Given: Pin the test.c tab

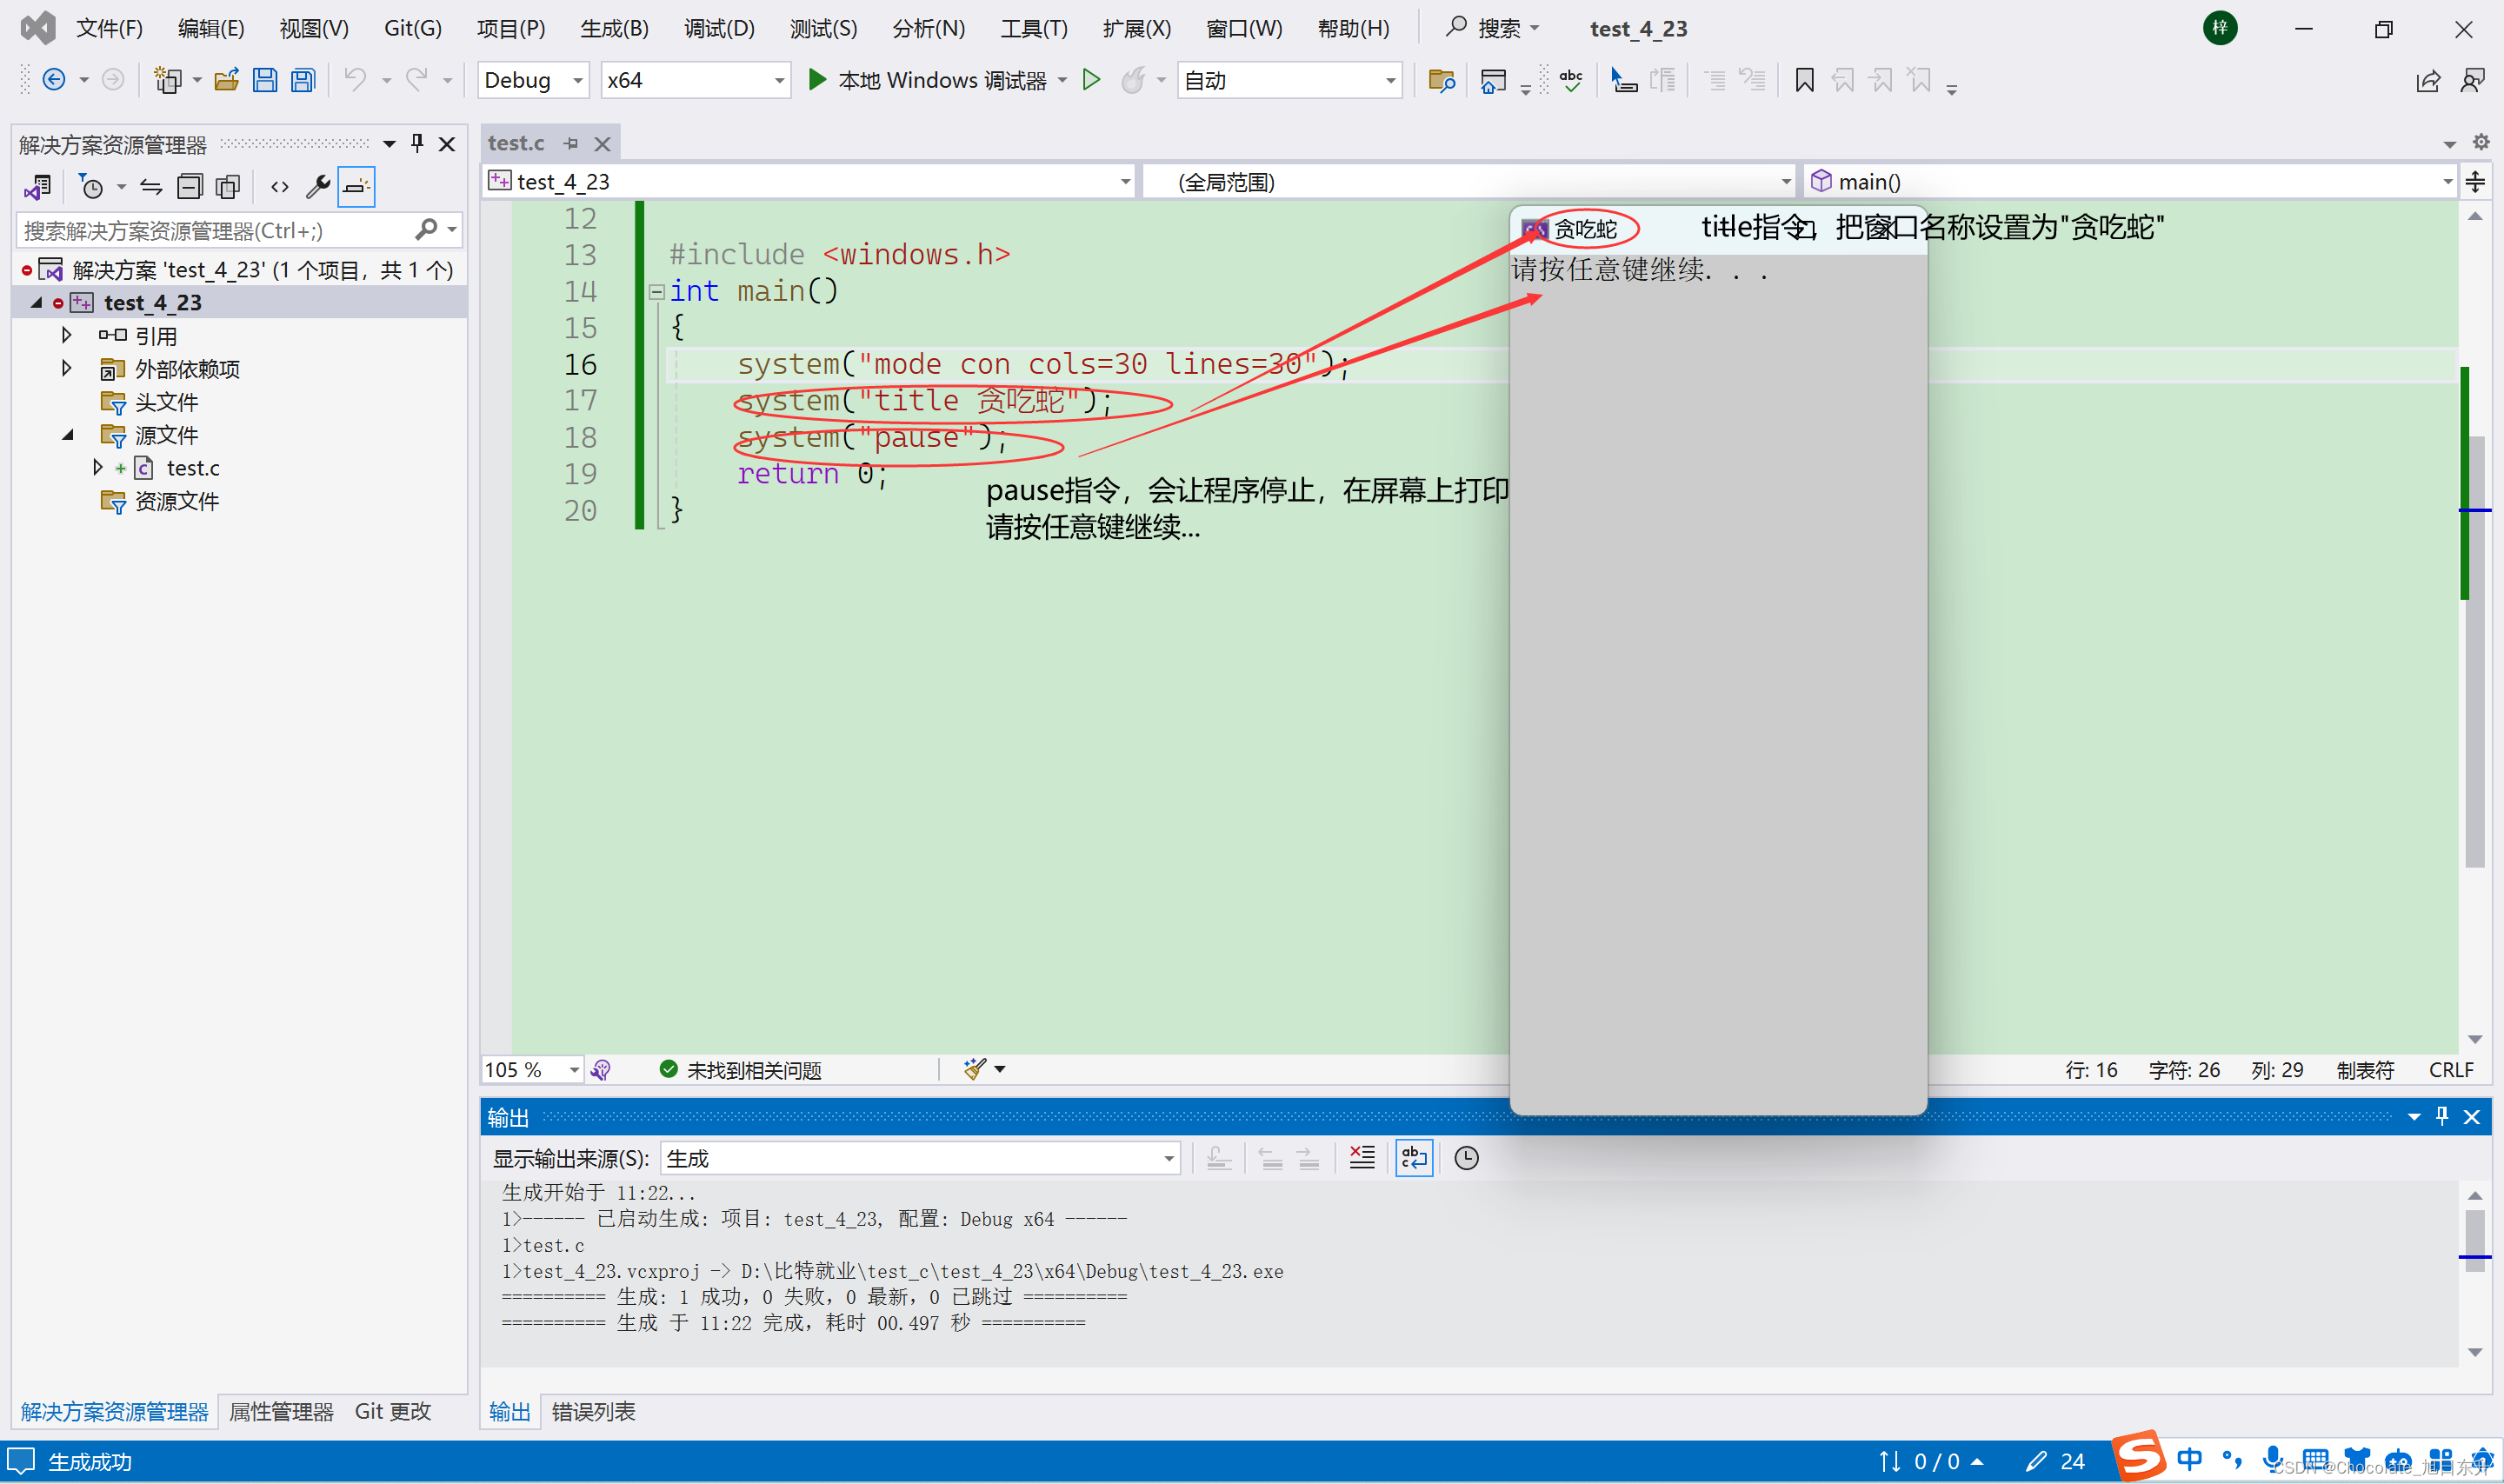Looking at the screenshot, I should click(x=571, y=144).
